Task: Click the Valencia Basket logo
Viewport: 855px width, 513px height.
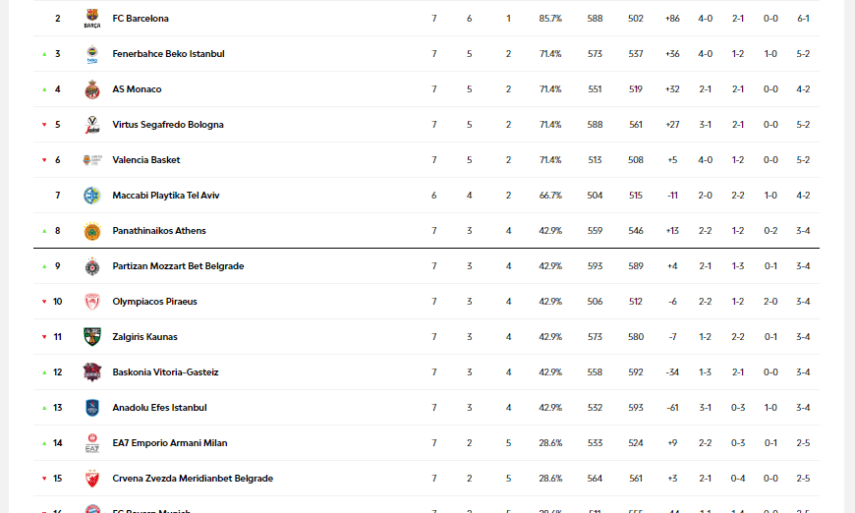Action: (x=92, y=160)
